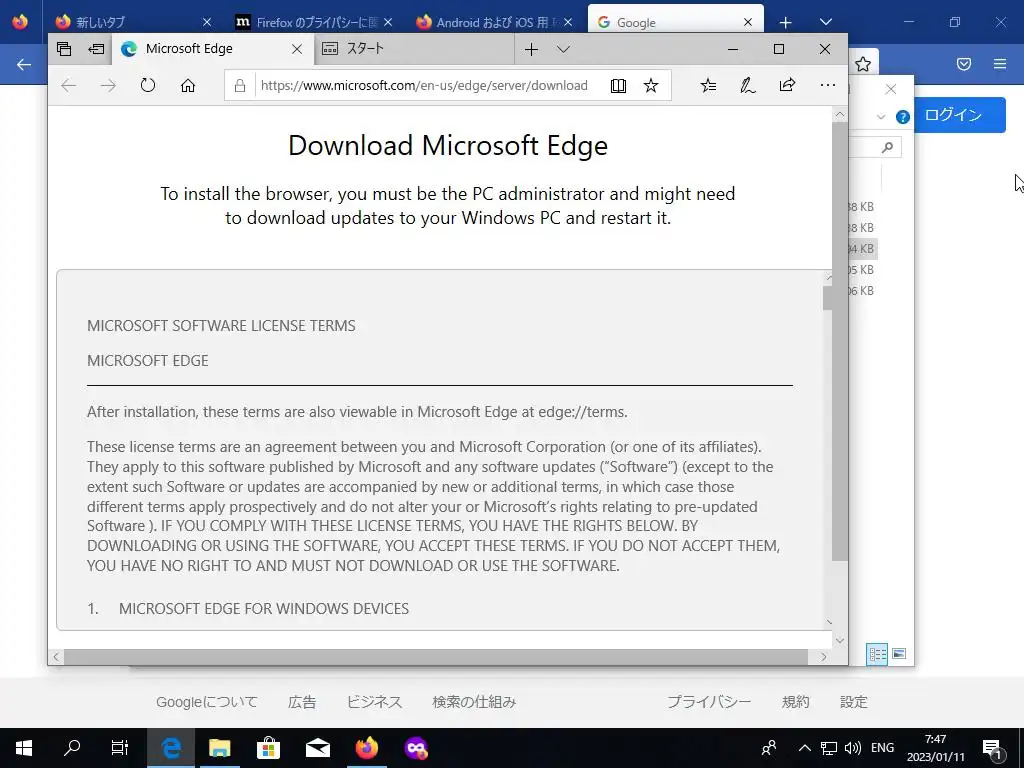Viewport: 1024px width, 768px height.
Task: Open notification center on taskbar
Action: [x=993, y=748]
